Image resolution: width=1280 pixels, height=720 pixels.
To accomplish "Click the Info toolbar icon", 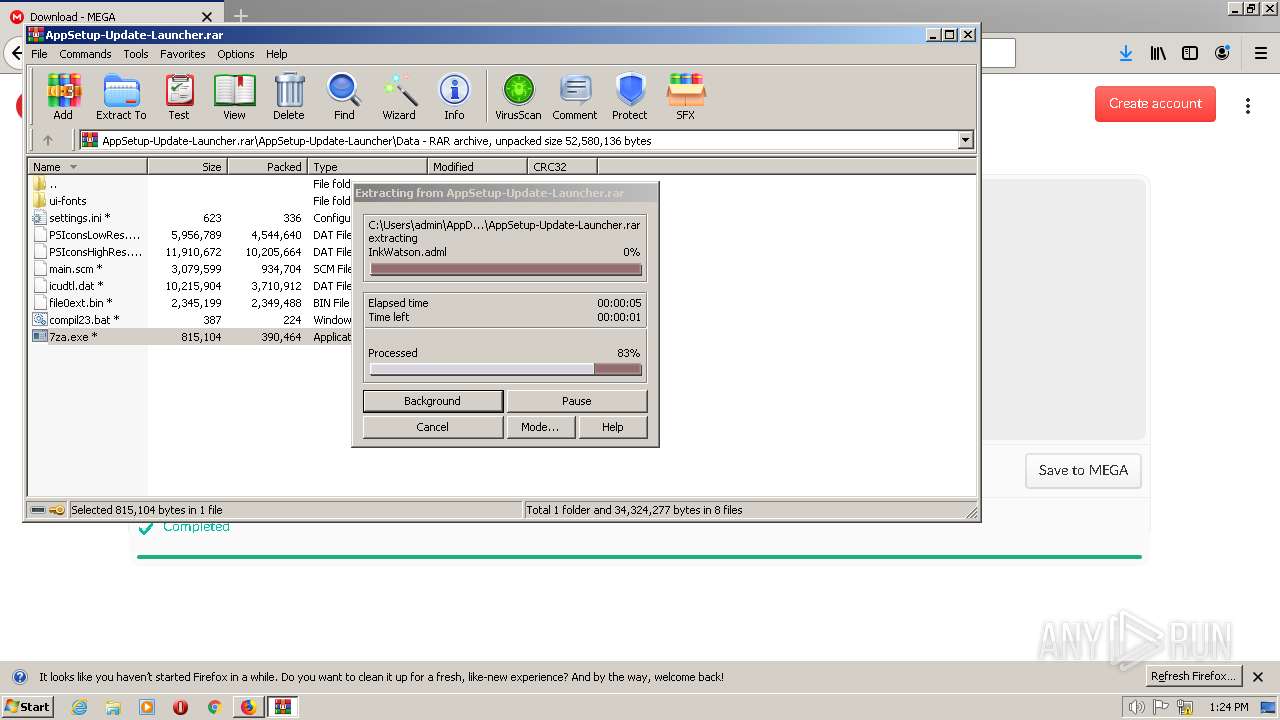I will pyautogui.click(x=454, y=97).
